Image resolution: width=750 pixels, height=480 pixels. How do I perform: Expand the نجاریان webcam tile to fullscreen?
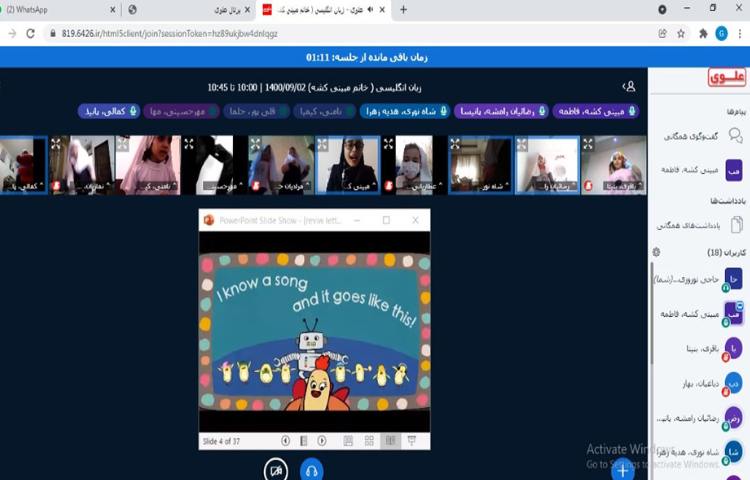coord(56,143)
